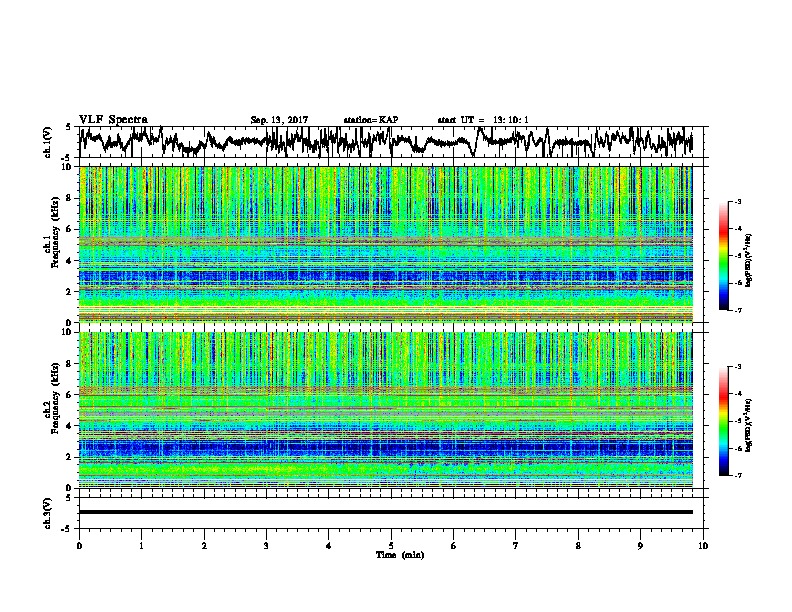
Task: Click inside the ch.2 spectrogram panel
Action: click(386, 410)
